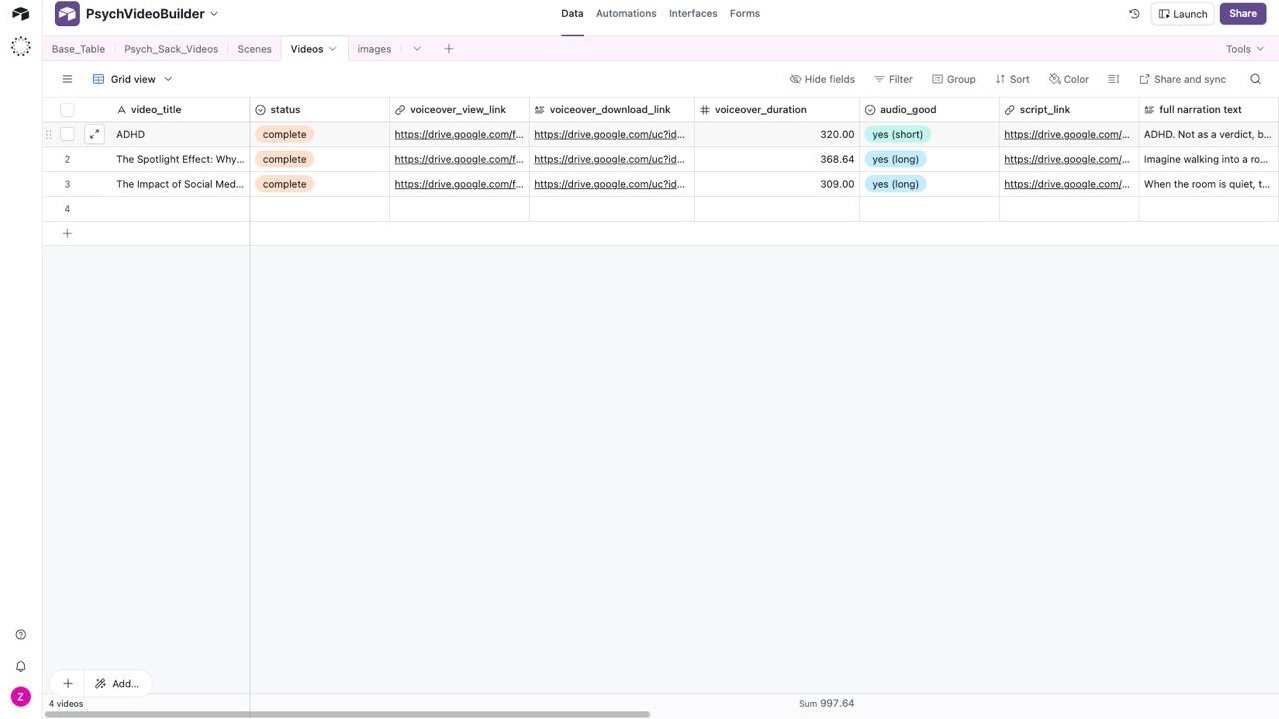Check the ADHD row checkbox
This screenshot has width=1279, height=719.
click(67, 134)
